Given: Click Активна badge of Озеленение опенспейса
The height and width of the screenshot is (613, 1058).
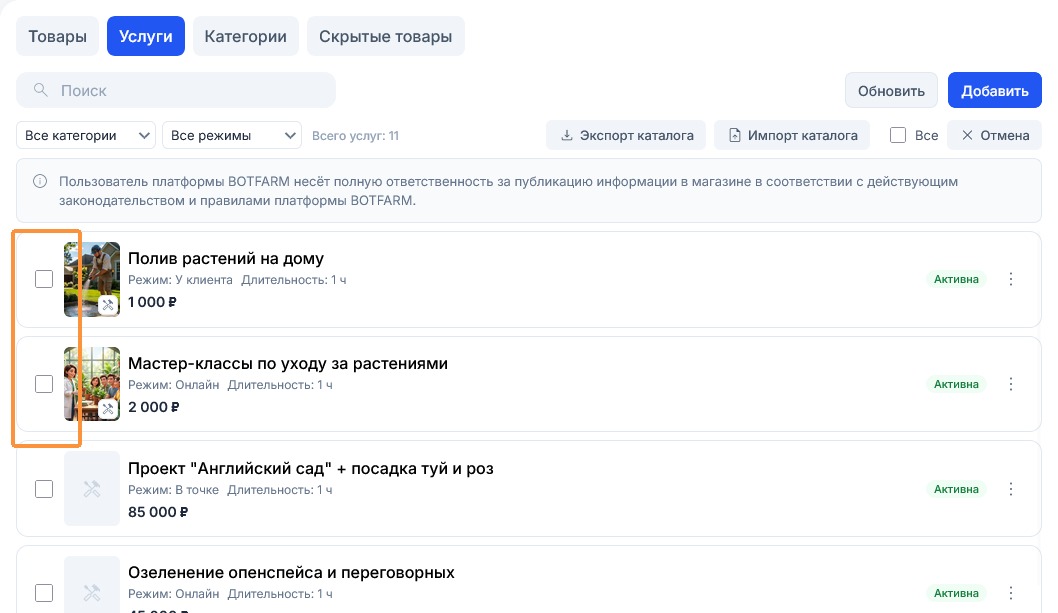Looking at the screenshot, I should pyautogui.click(x=956, y=593).
